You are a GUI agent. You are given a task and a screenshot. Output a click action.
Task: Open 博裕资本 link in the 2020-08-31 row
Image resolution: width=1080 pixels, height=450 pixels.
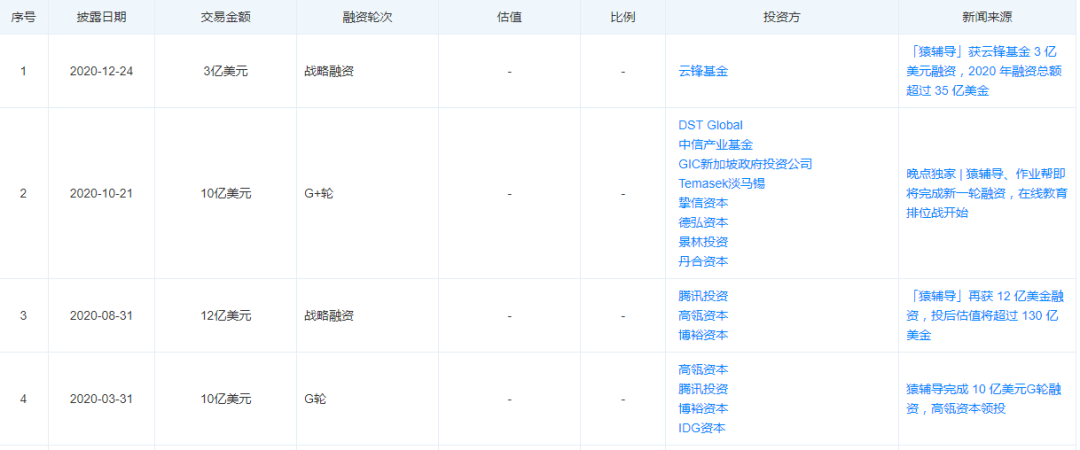(x=703, y=335)
